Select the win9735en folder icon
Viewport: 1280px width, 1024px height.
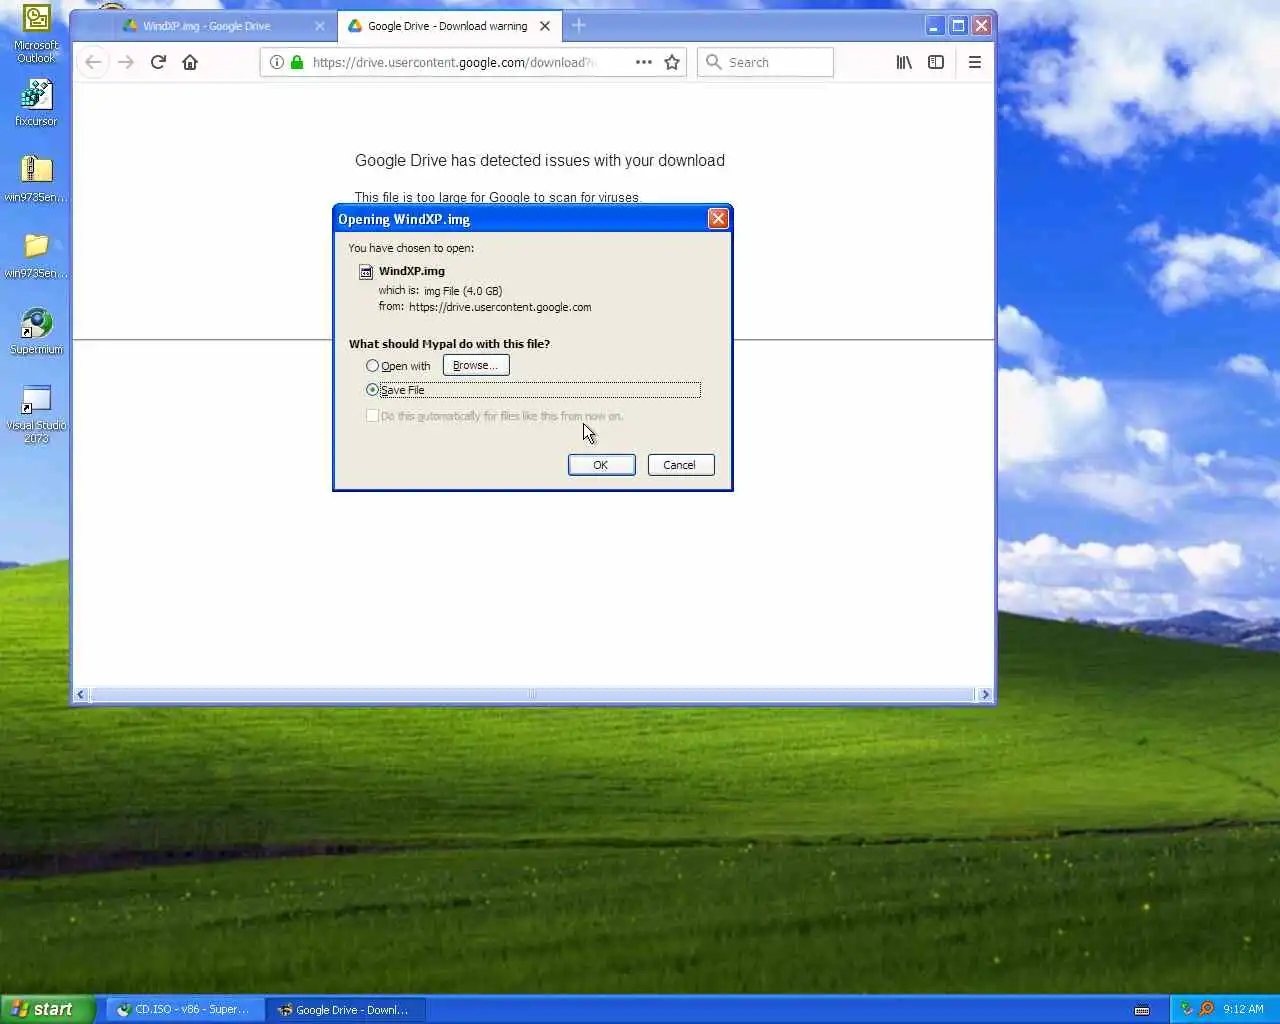tap(36, 255)
